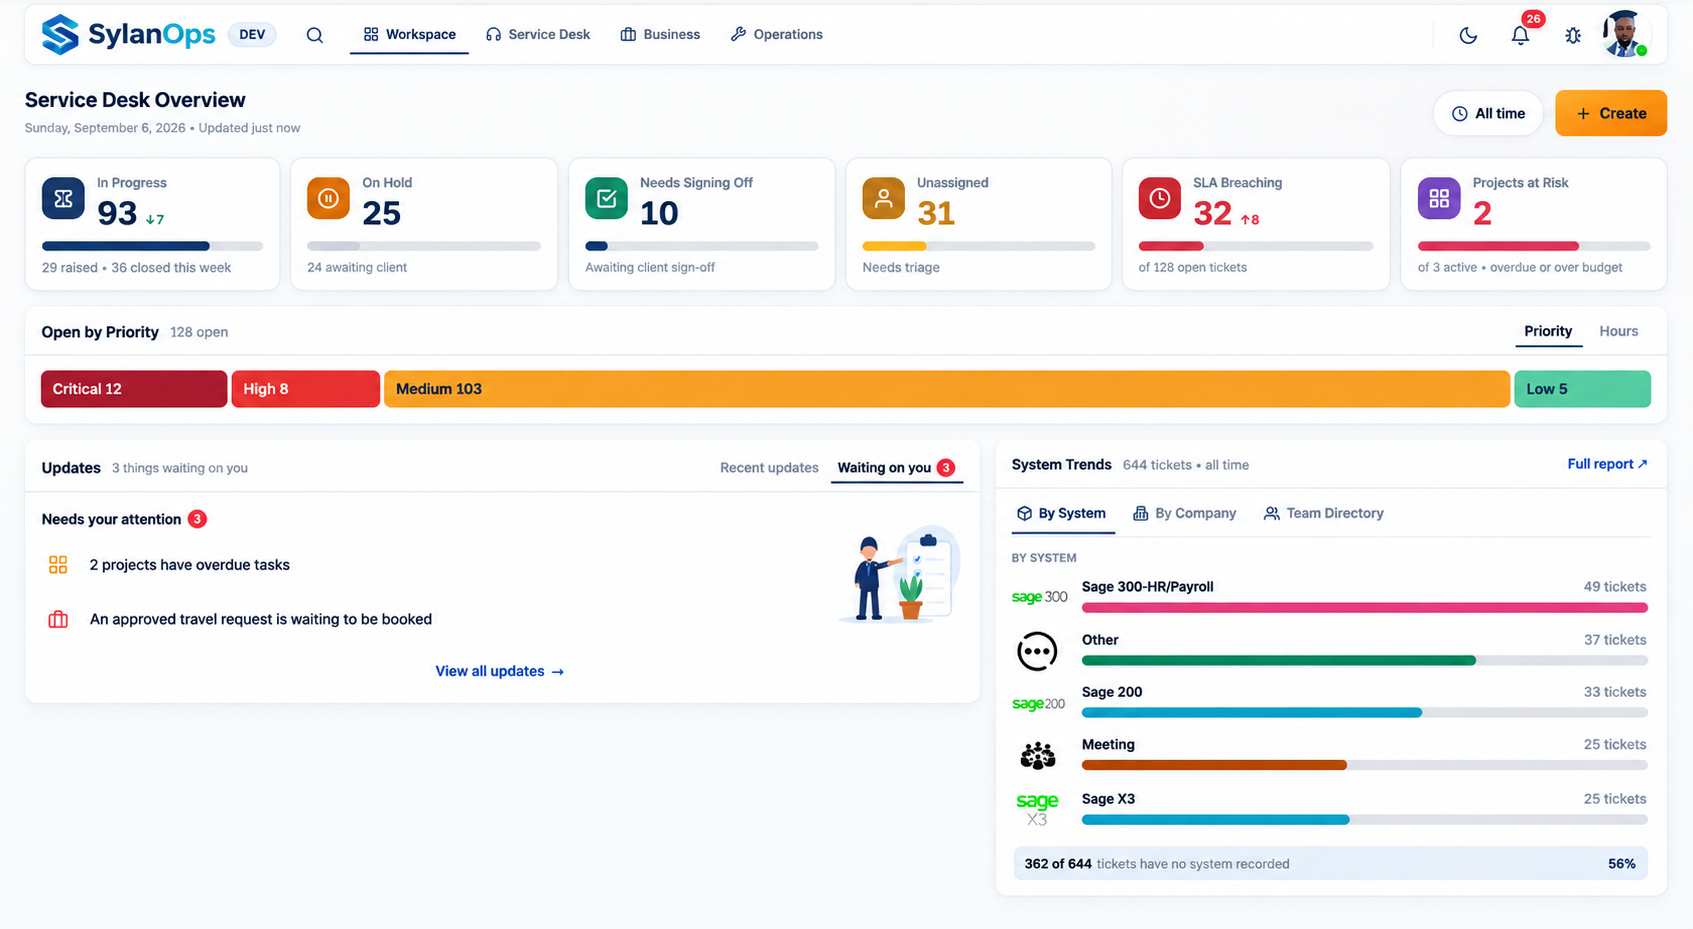
Task: Open the Business nav tab
Action: (x=660, y=34)
